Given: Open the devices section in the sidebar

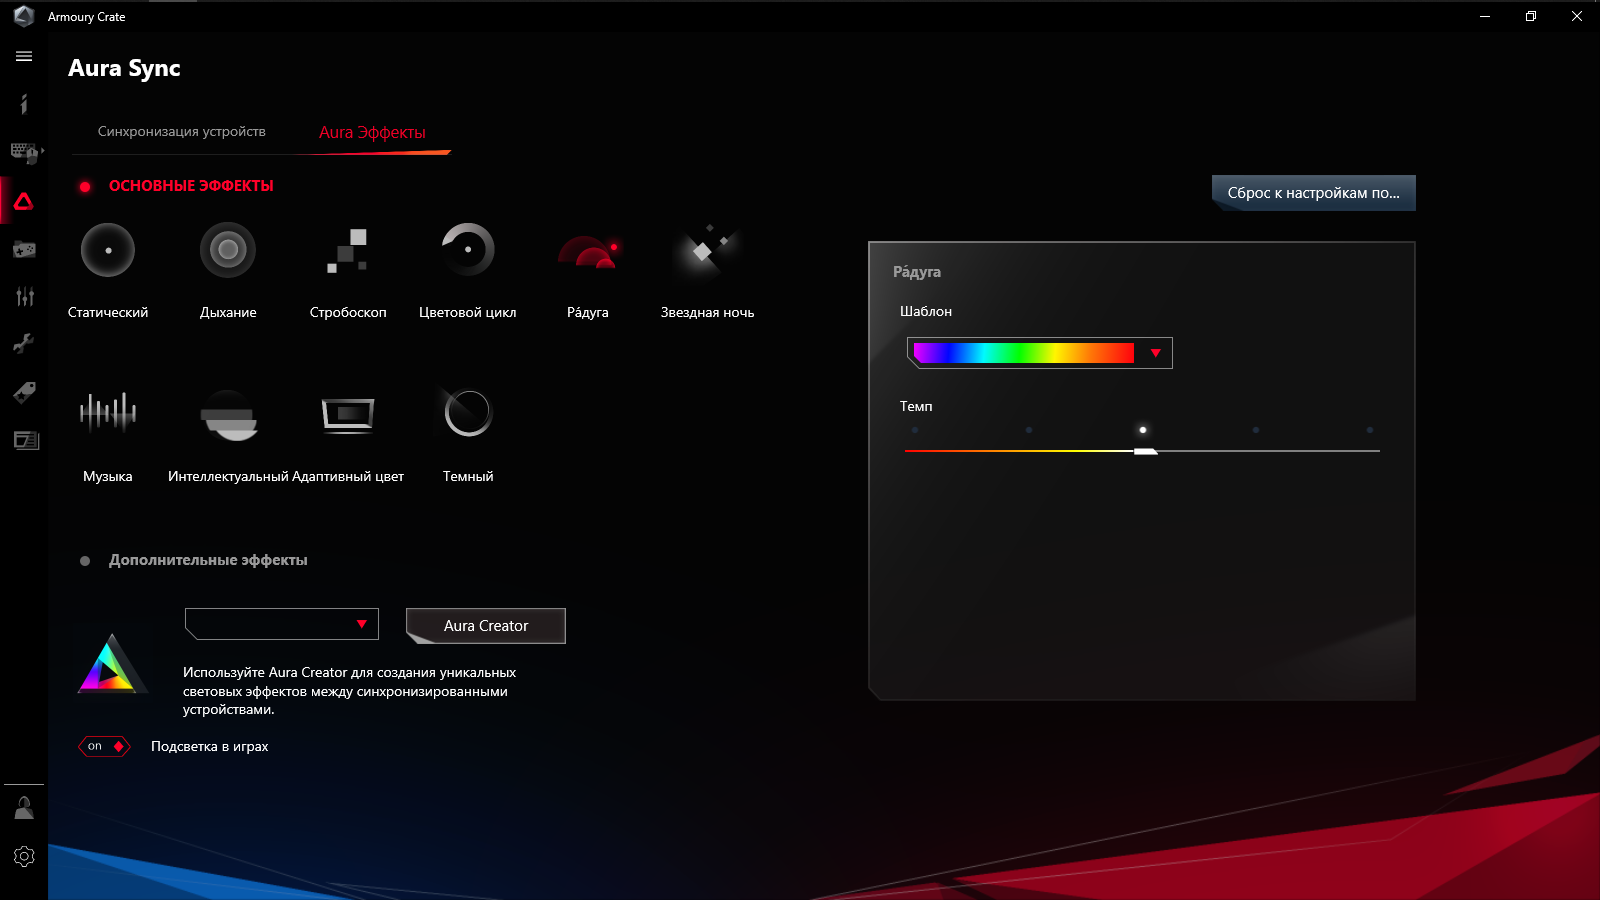Looking at the screenshot, I should tap(24, 152).
